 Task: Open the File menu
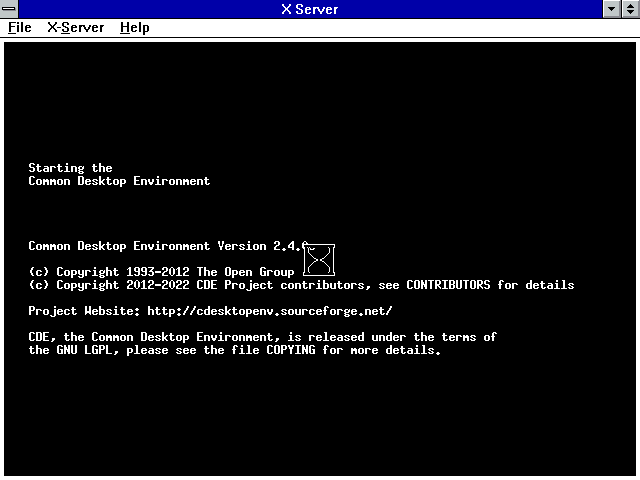click(20, 28)
